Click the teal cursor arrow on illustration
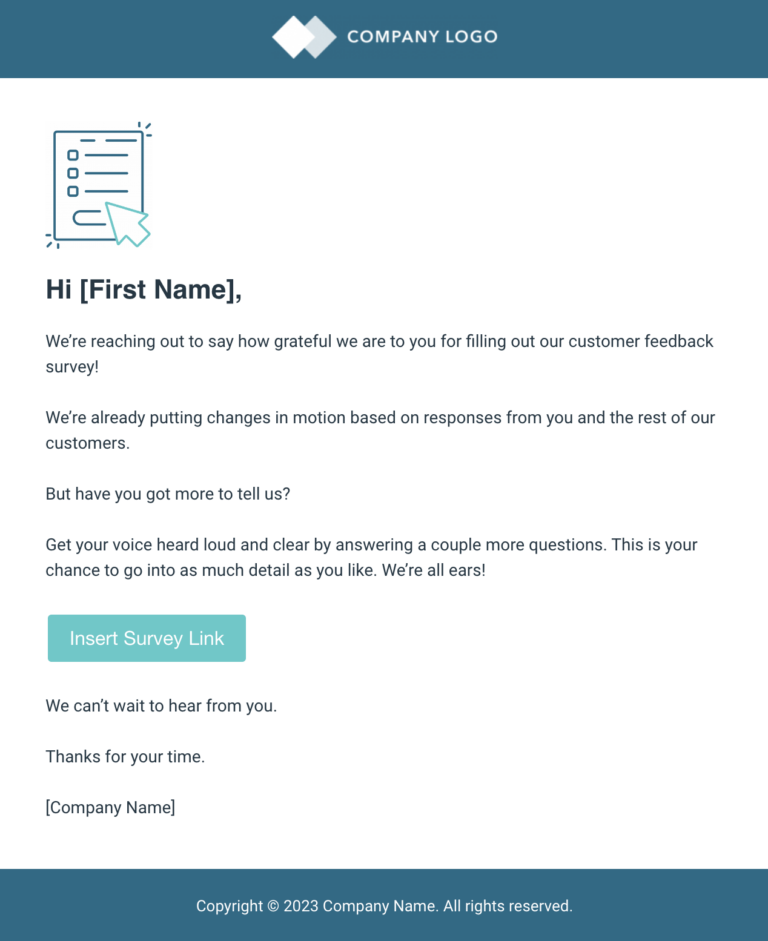The height and width of the screenshot is (941, 768). (x=128, y=224)
